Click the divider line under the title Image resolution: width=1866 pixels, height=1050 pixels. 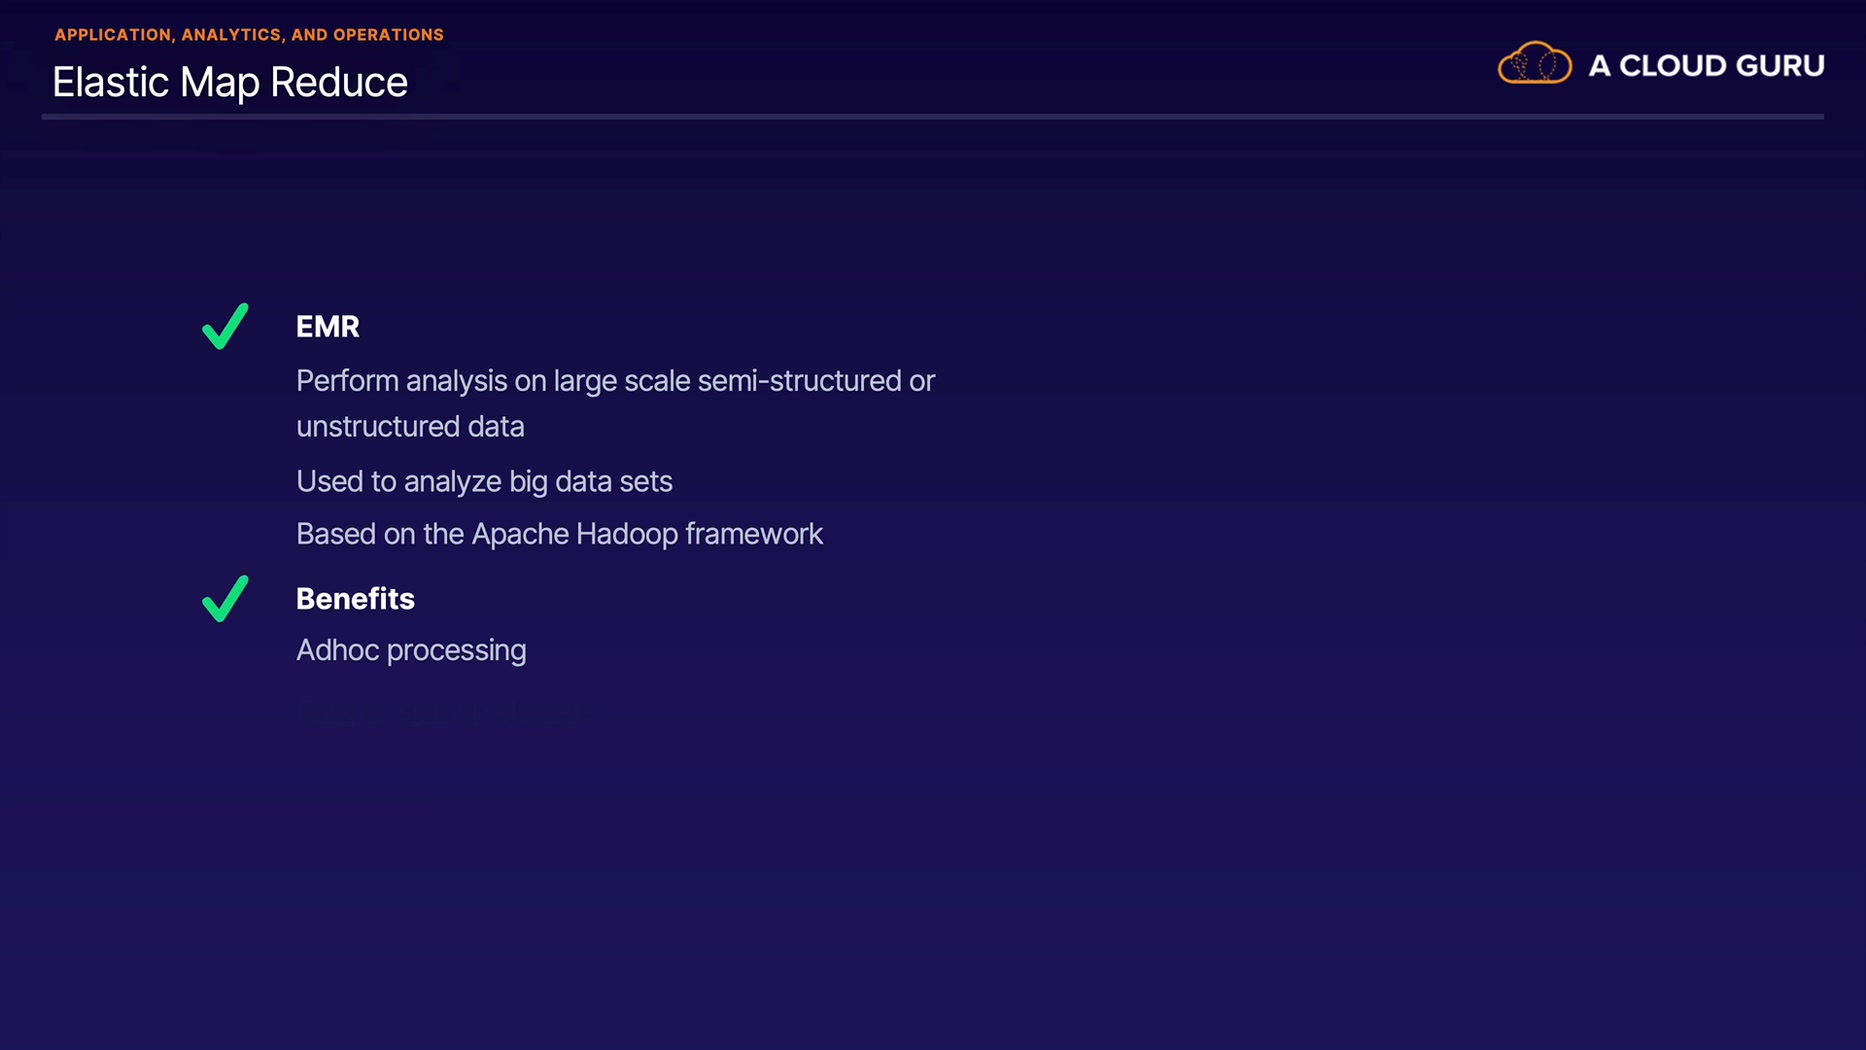point(932,117)
